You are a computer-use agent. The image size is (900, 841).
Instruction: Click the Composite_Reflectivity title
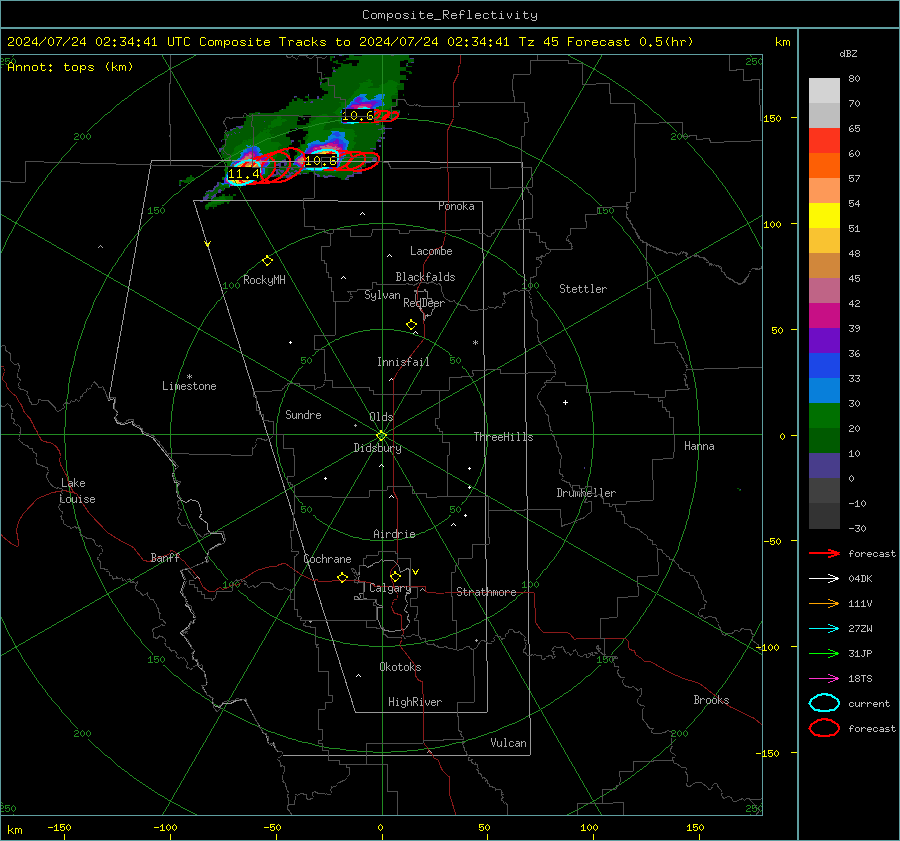pos(449,15)
